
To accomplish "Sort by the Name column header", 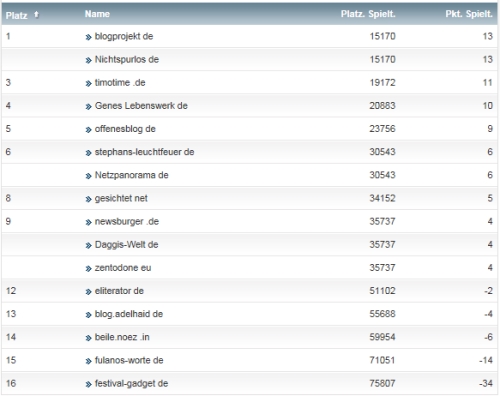I will coord(97,14).
